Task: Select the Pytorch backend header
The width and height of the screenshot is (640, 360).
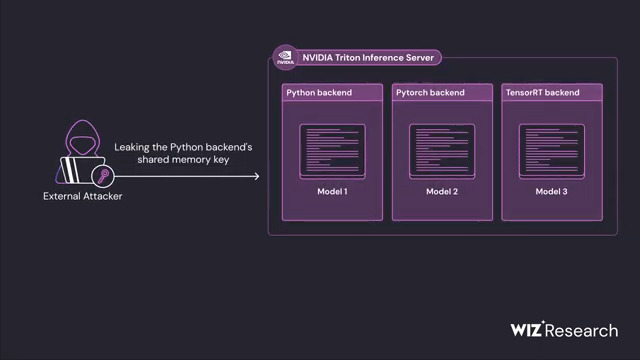Action: (x=442, y=93)
